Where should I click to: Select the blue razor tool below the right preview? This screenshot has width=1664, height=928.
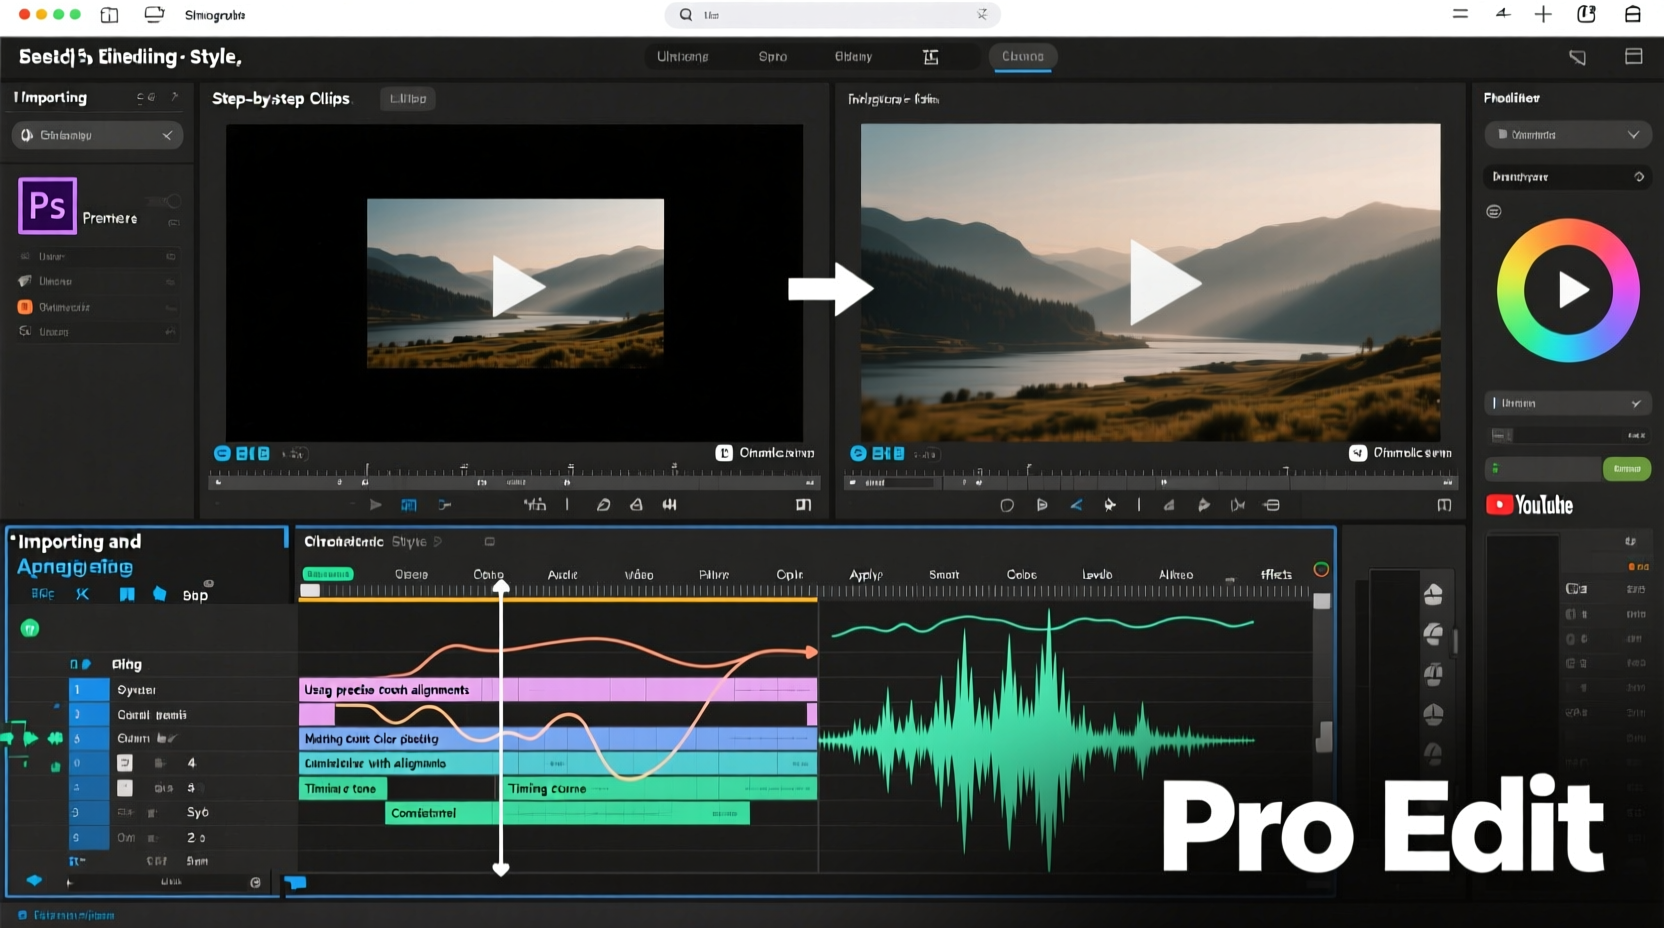point(1077,506)
